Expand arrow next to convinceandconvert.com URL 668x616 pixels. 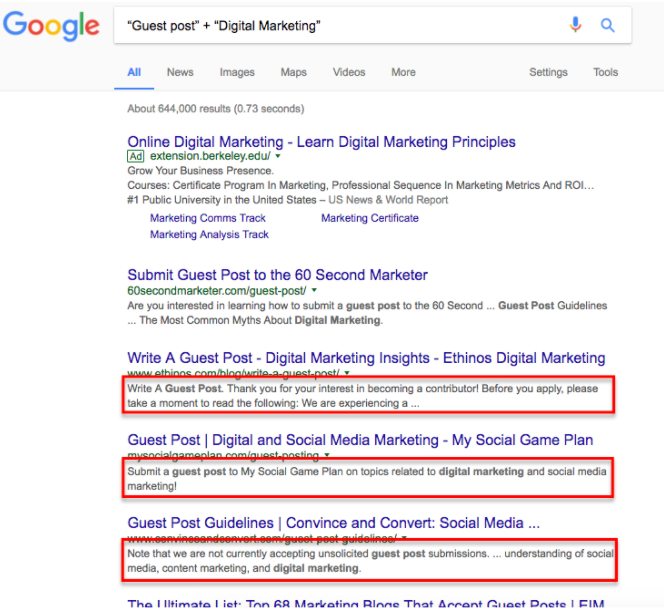coord(404,538)
